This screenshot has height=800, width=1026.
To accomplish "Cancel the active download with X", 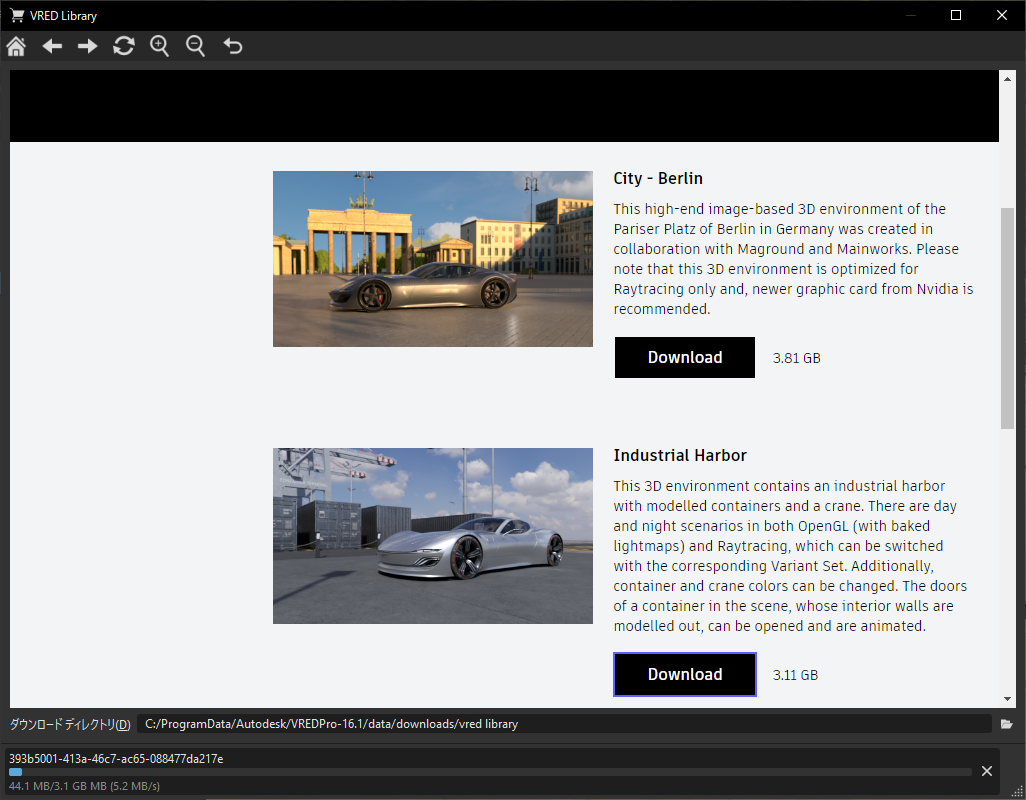I will 987,771.
